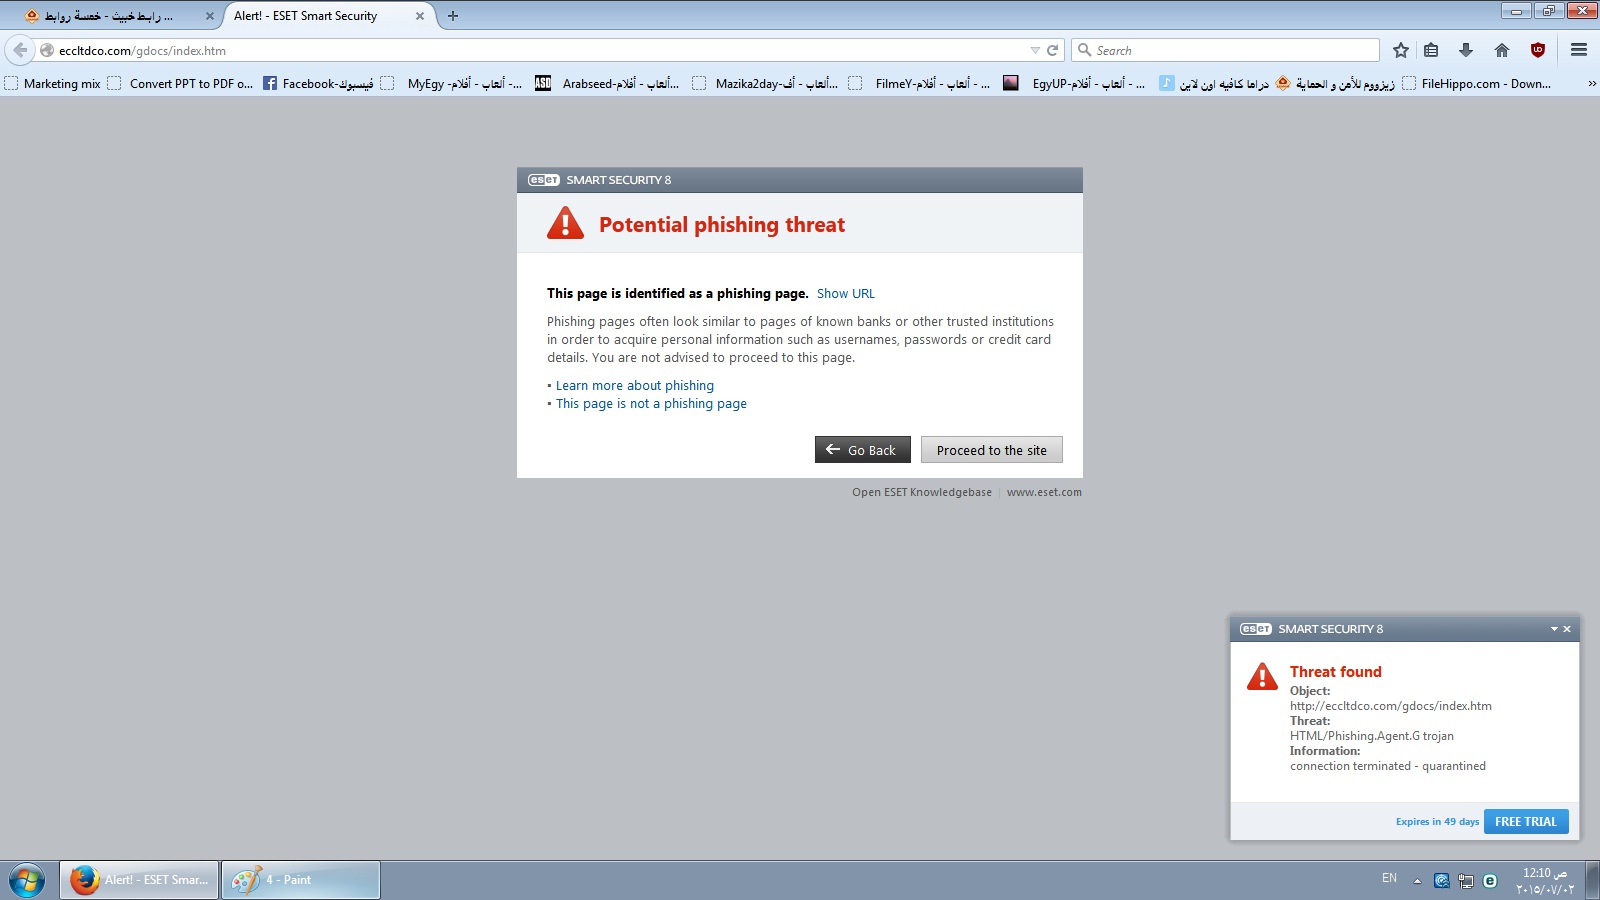The width and height of the screenshot is (1600, 900).
Task: Close the Alert! - ESET Smart Security tab
Action: point(420,16)
